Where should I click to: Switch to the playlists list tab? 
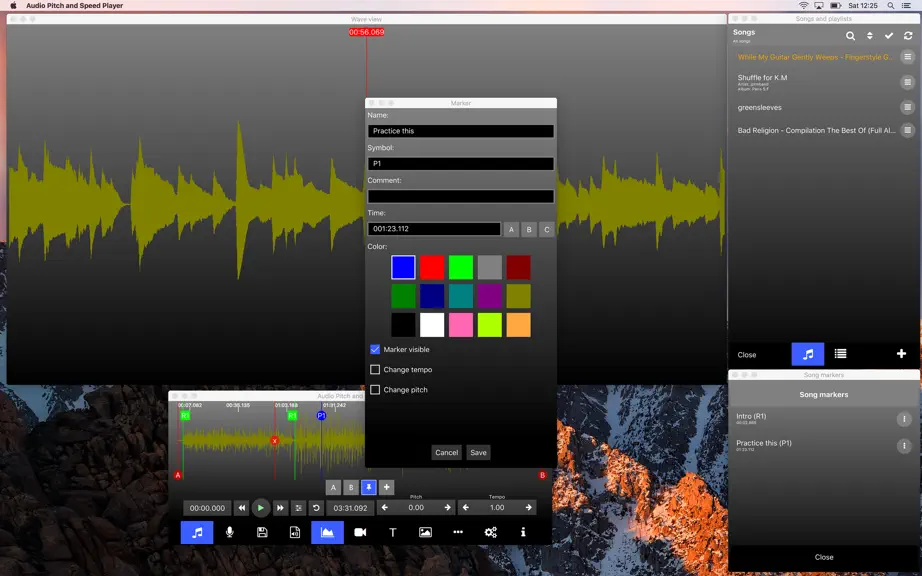point(840,354)
